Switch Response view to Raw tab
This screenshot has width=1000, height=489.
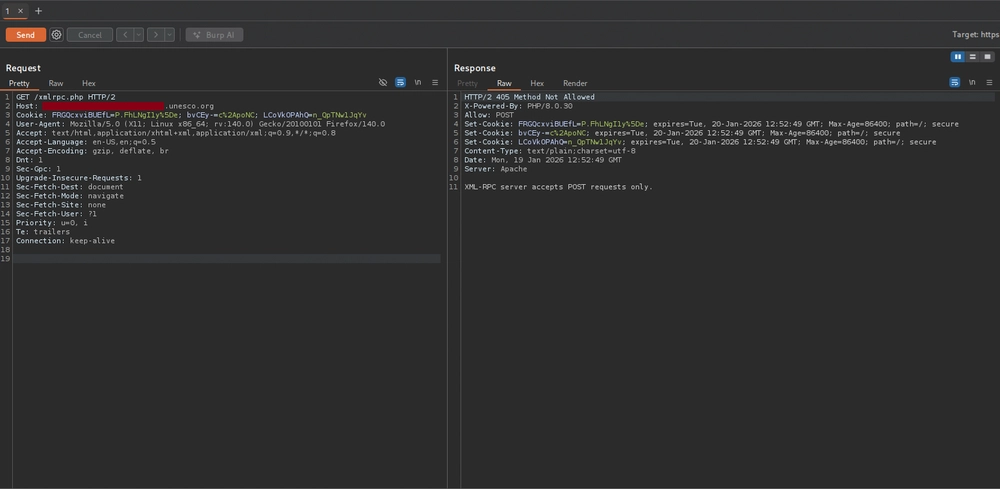click(x=504, y=84)
